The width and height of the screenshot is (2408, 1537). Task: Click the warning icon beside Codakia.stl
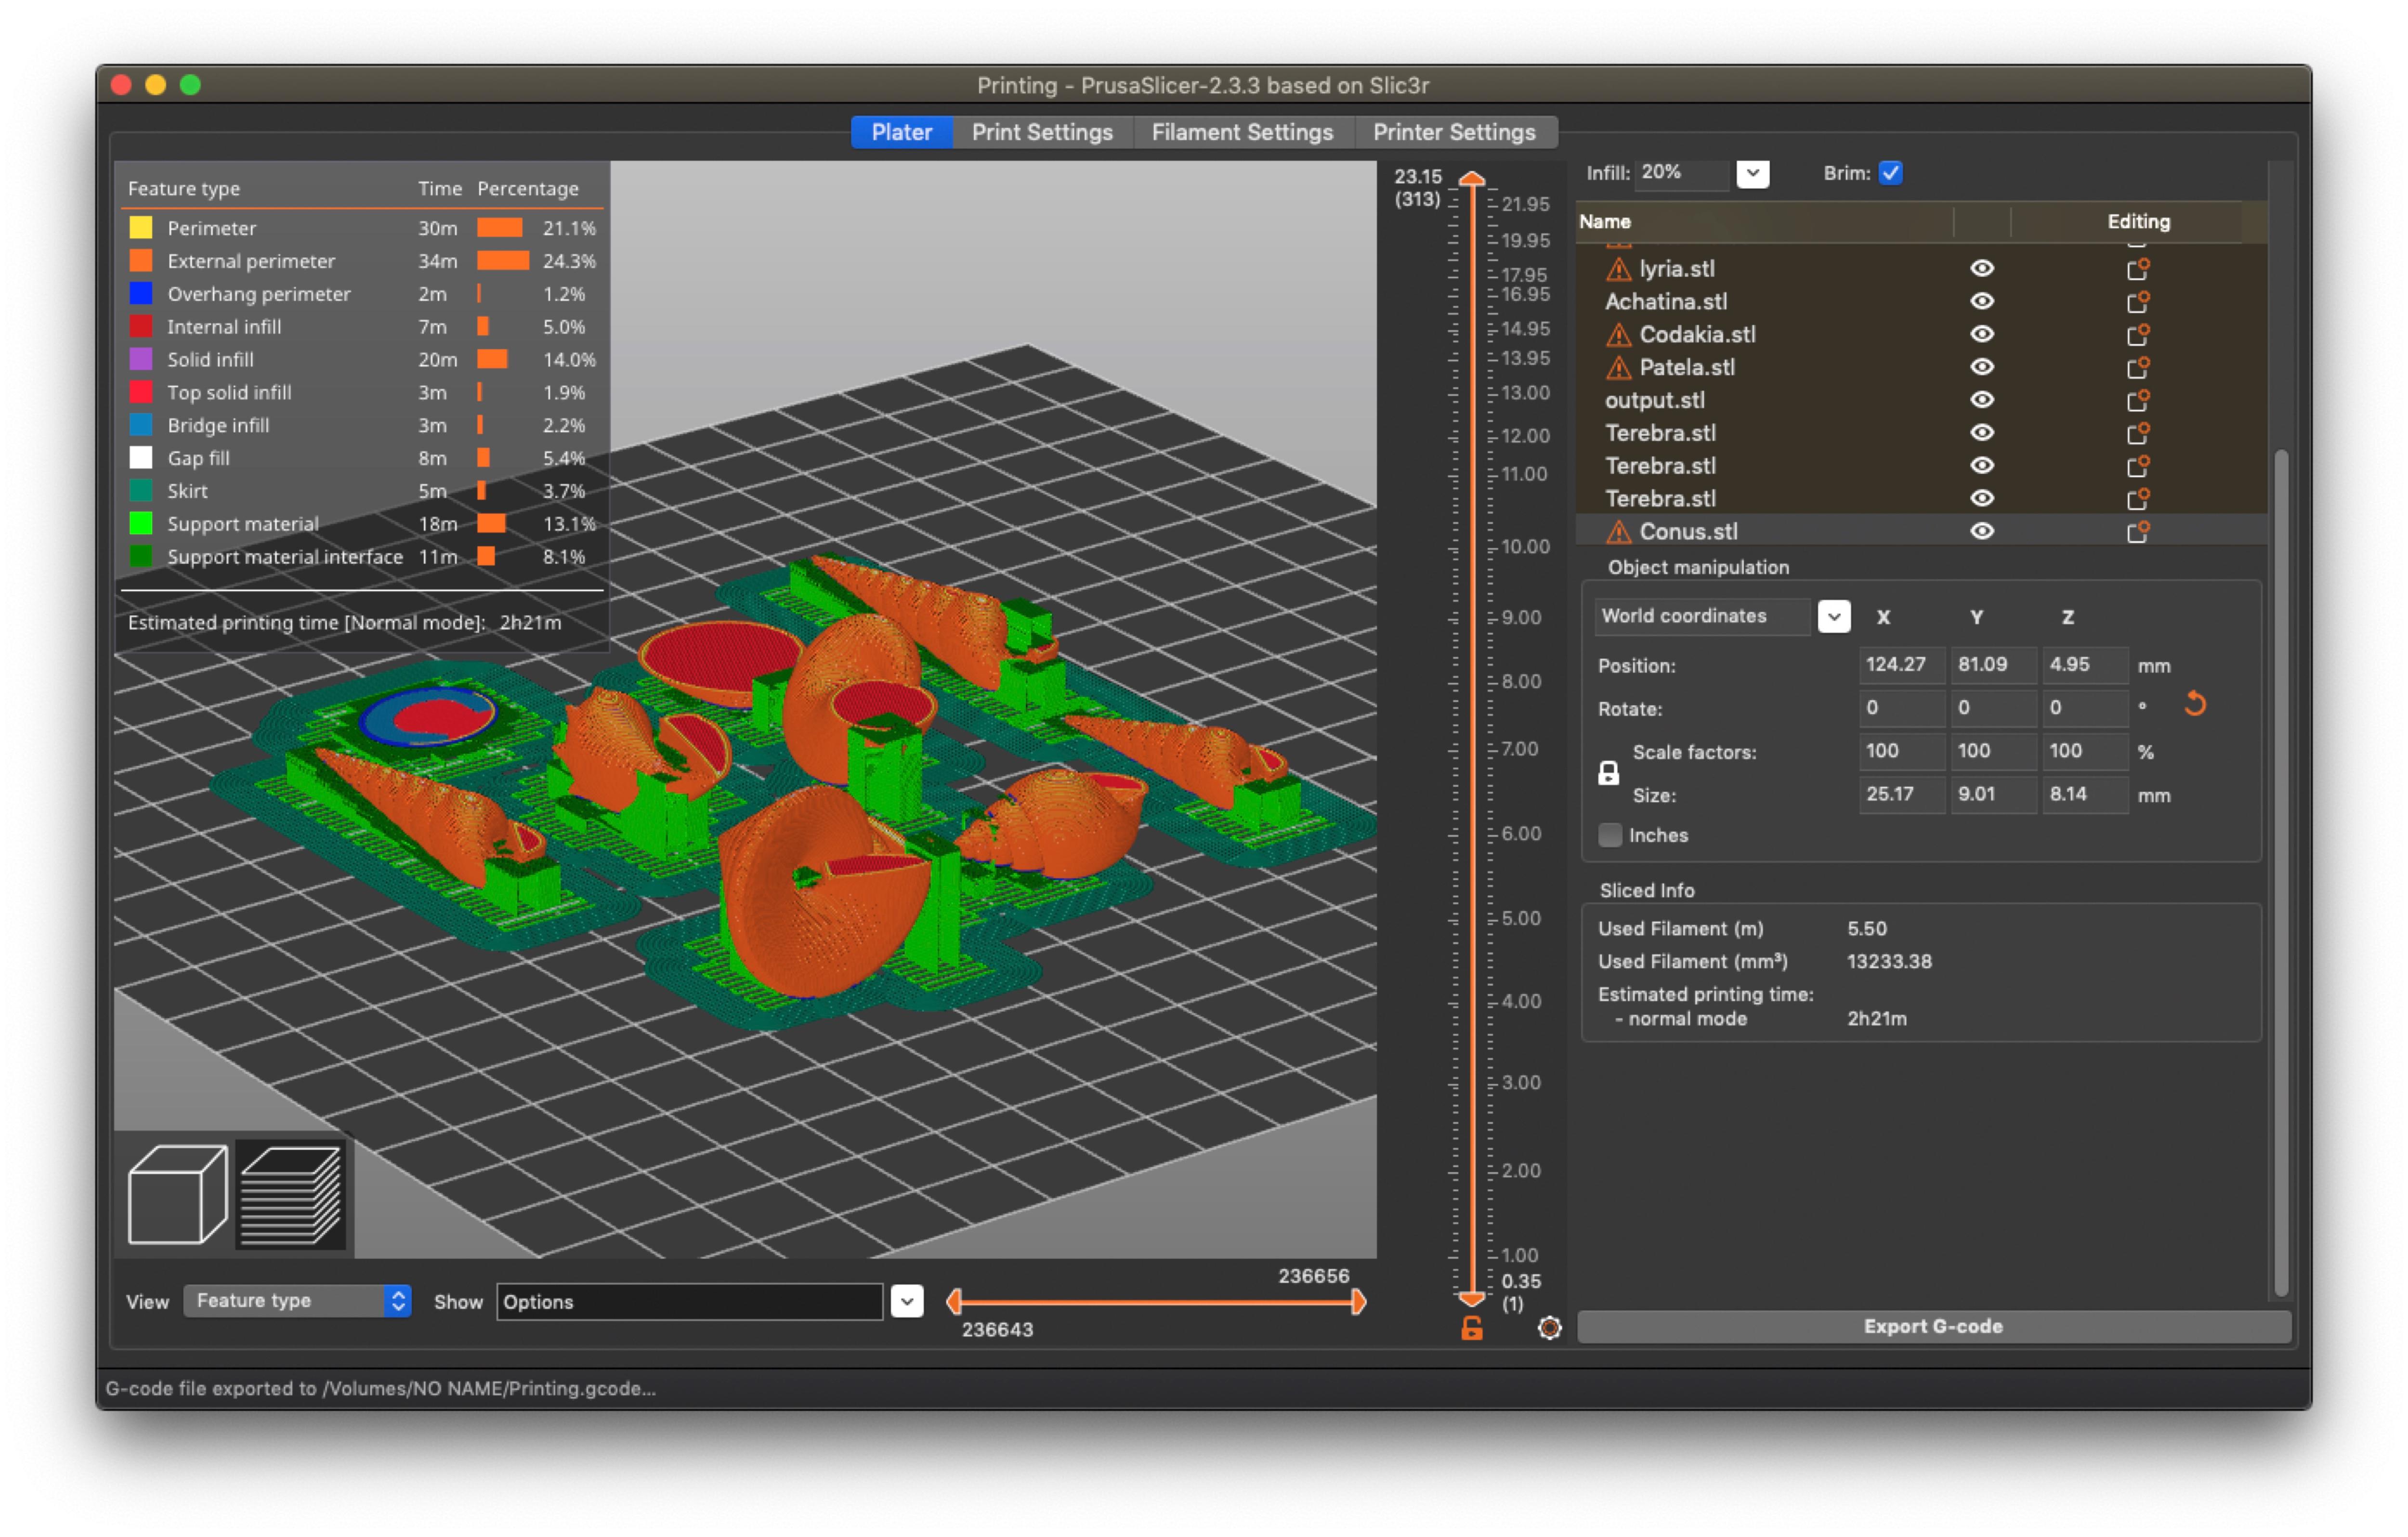(x=1618, y=334)
